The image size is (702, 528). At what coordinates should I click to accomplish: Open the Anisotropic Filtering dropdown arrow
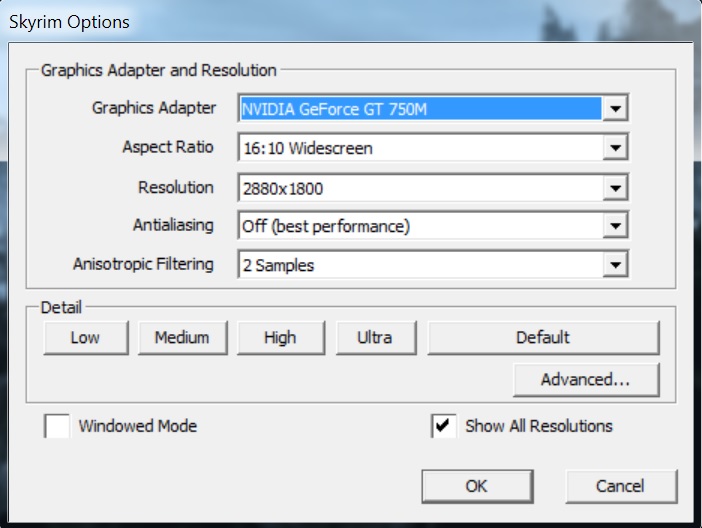(x=615, y=265)
